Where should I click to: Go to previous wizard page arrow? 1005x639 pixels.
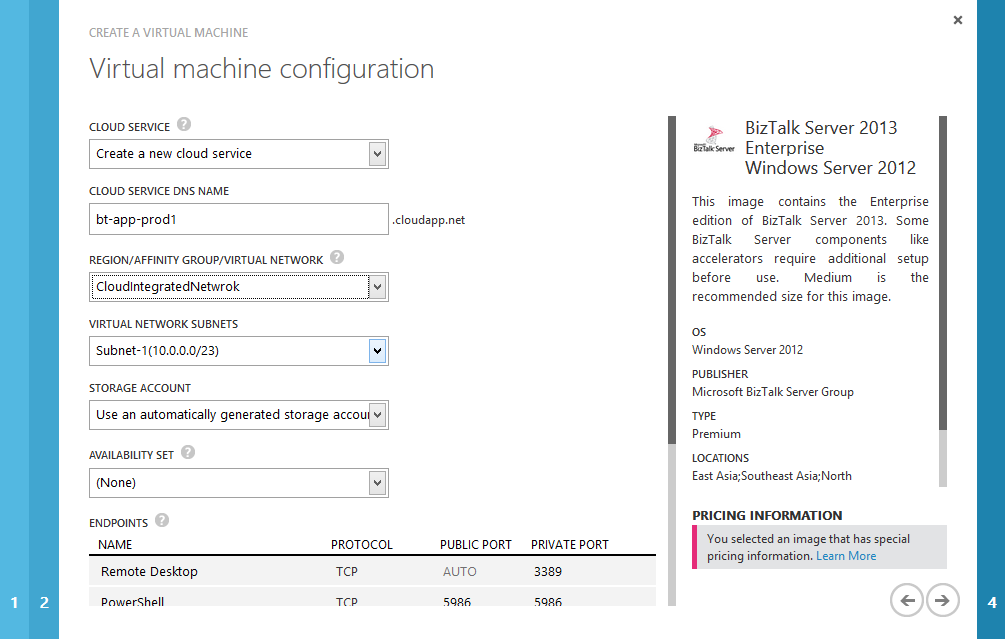coord(907,601)
